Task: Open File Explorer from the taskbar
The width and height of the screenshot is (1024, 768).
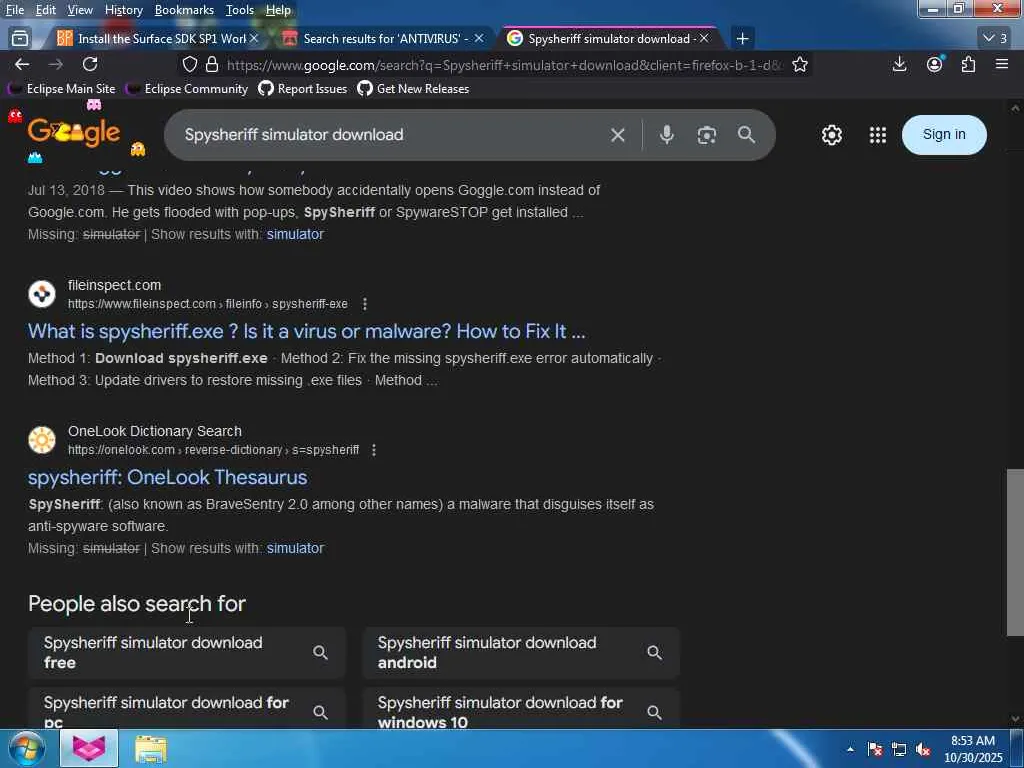Action: pos(151,749)
